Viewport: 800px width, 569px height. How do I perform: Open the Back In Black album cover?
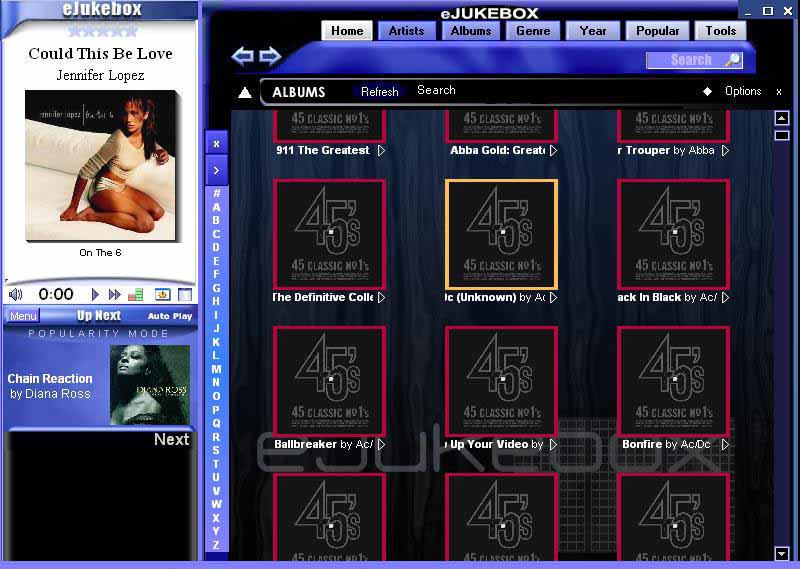[673, 234]
